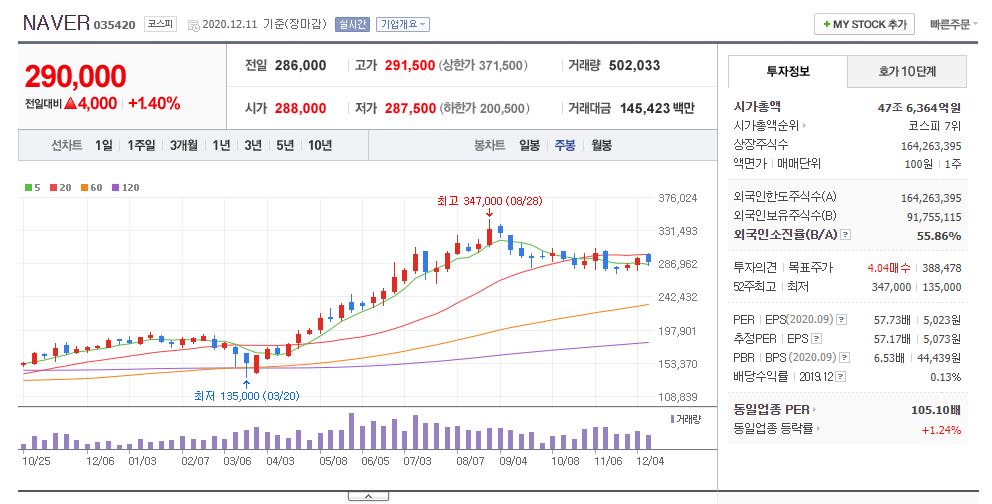Expand 동일업종 PER arrow link
Screen dimensions: 992x504
pos(814,410)
